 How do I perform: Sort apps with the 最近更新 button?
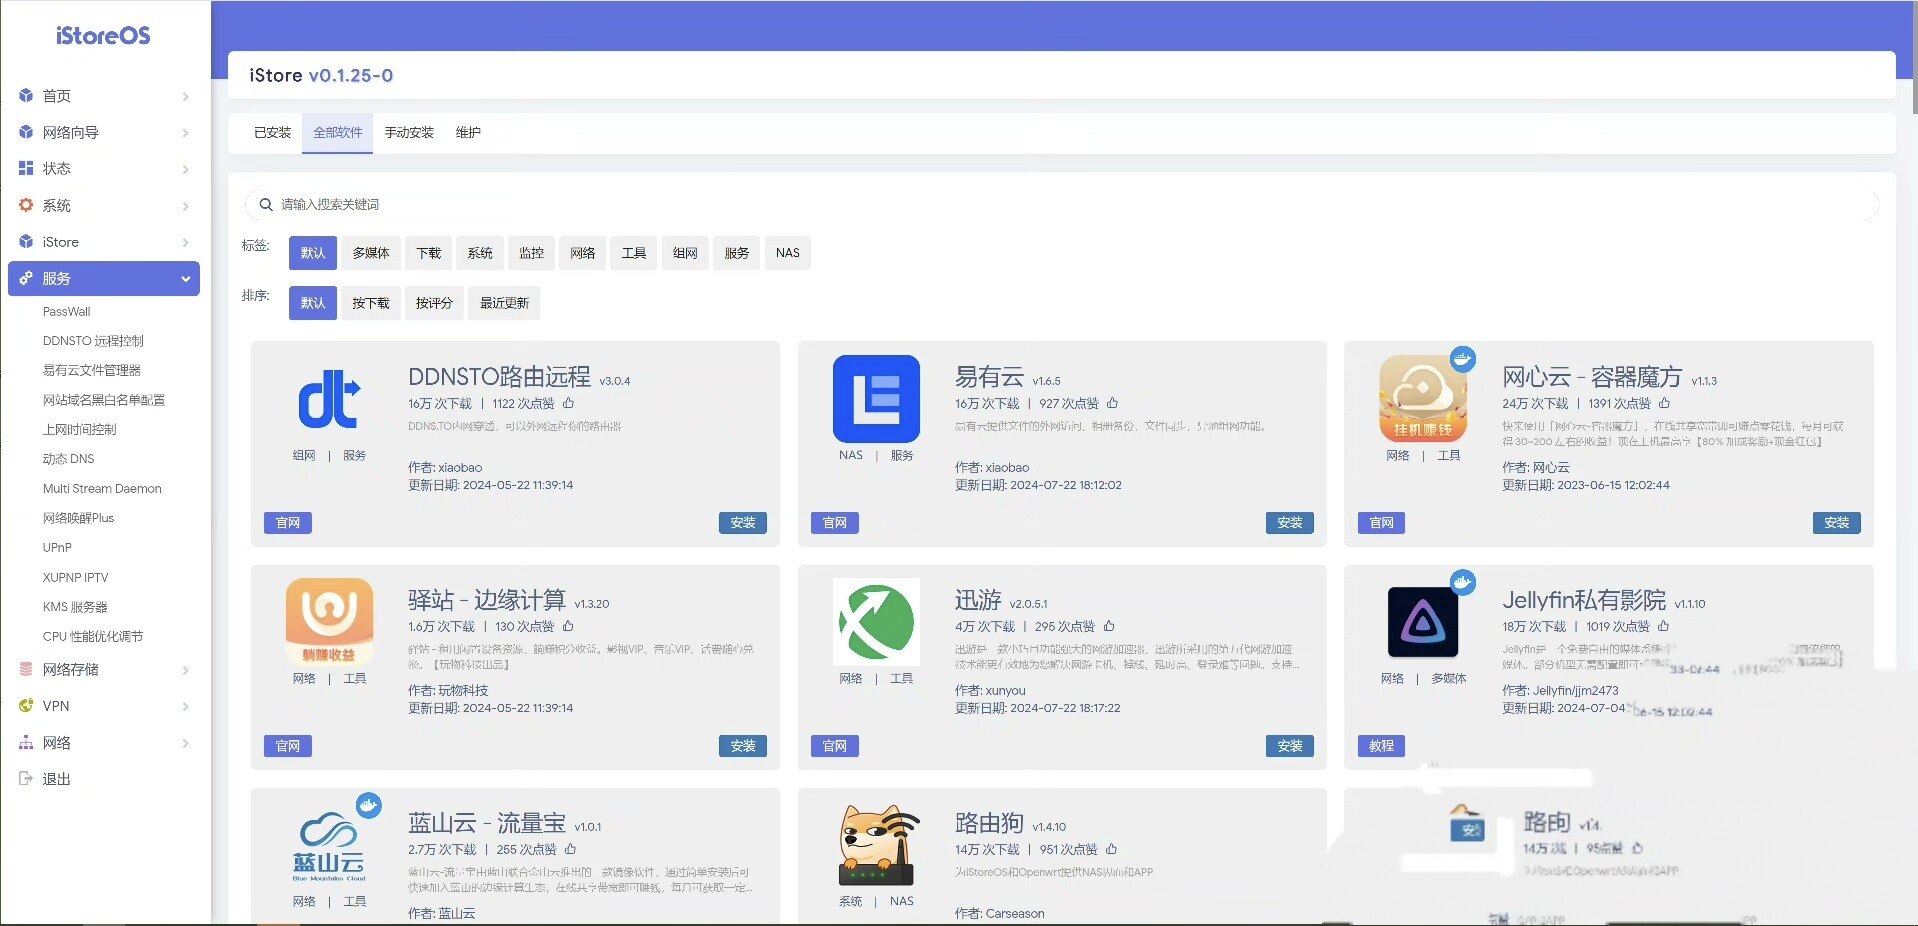pos(504,303)
